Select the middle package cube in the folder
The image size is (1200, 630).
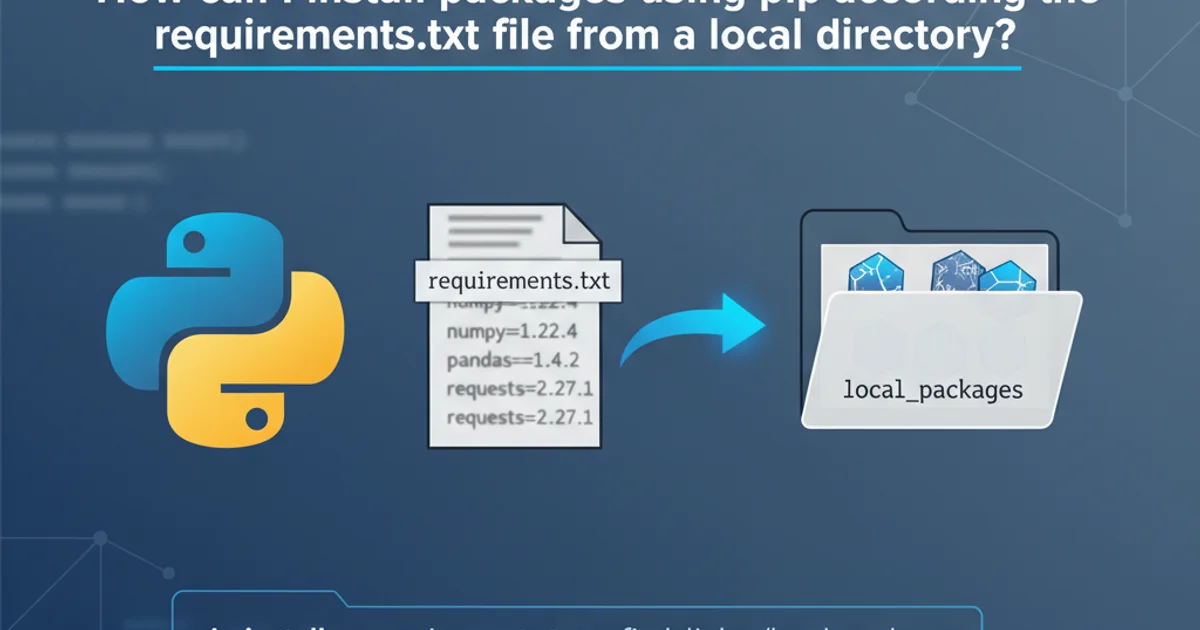point(953,272)
